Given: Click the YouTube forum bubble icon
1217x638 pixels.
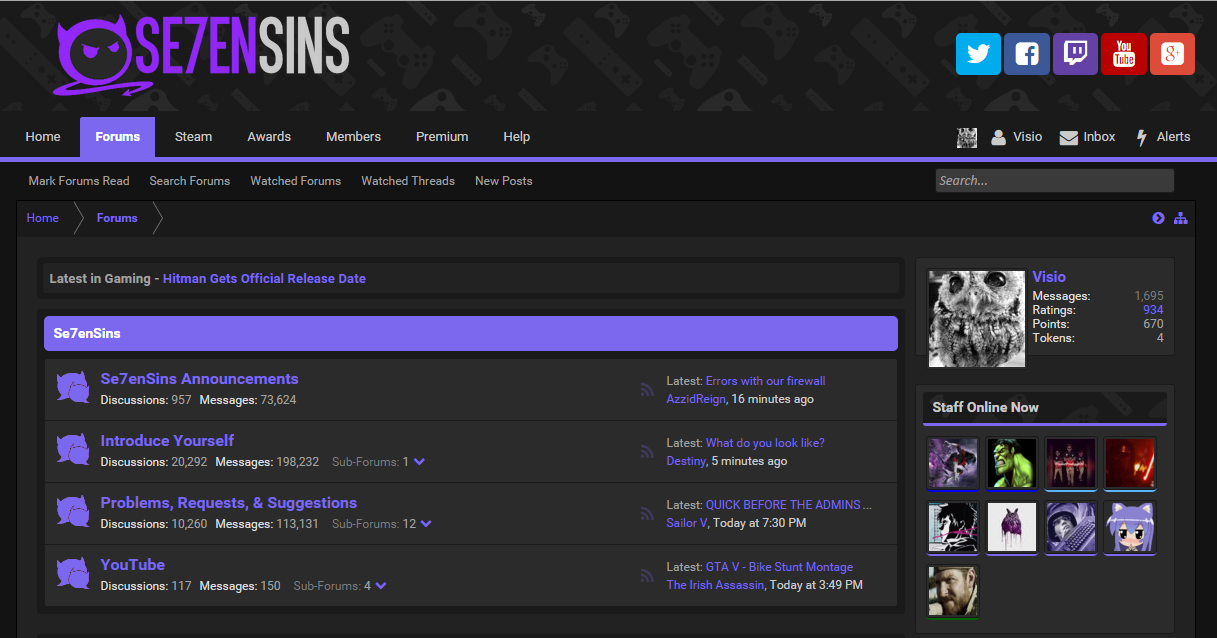Looking at the screenshot, I should pos(72,575).
